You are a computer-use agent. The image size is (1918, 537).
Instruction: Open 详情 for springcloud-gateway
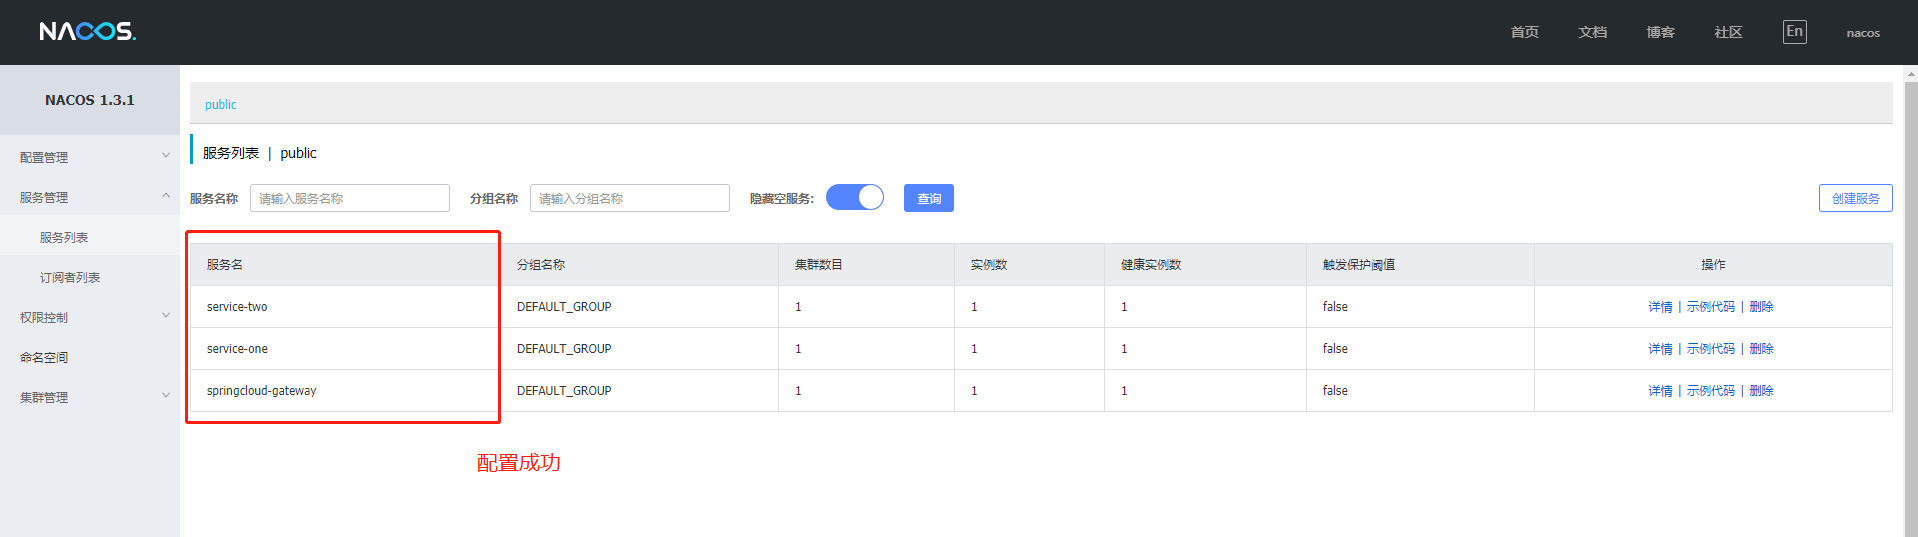tap(1660, 391)
